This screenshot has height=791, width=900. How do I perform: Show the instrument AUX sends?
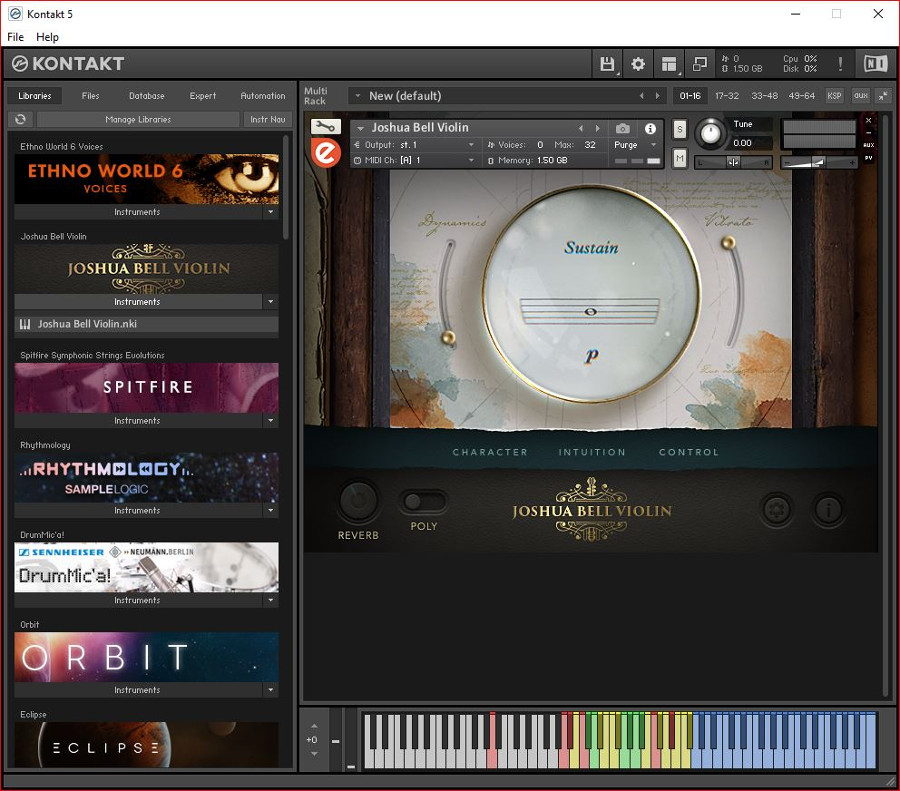point(868,145)
